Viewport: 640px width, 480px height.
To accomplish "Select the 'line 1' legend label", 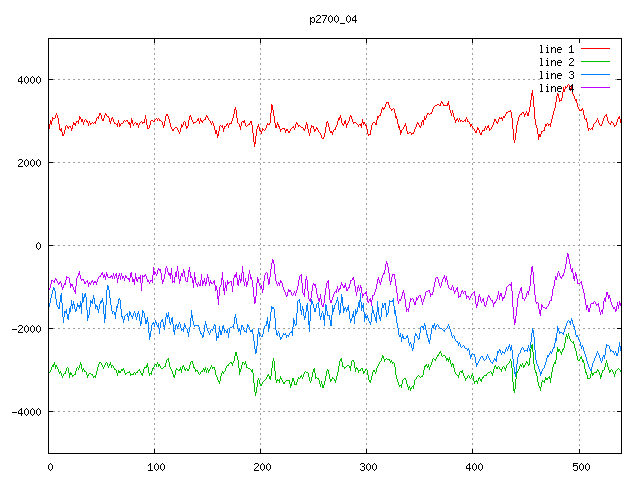I will (x=556, y=49).
